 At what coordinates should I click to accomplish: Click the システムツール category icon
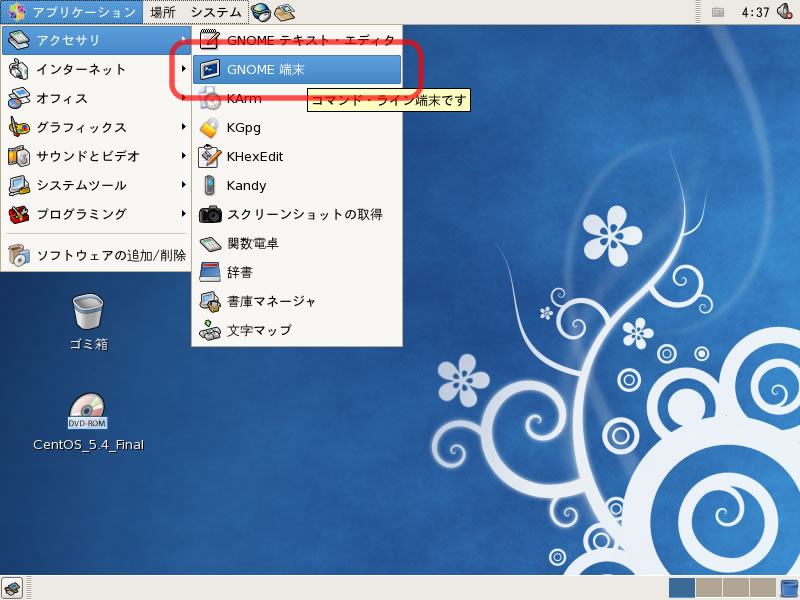click(19, 185)
